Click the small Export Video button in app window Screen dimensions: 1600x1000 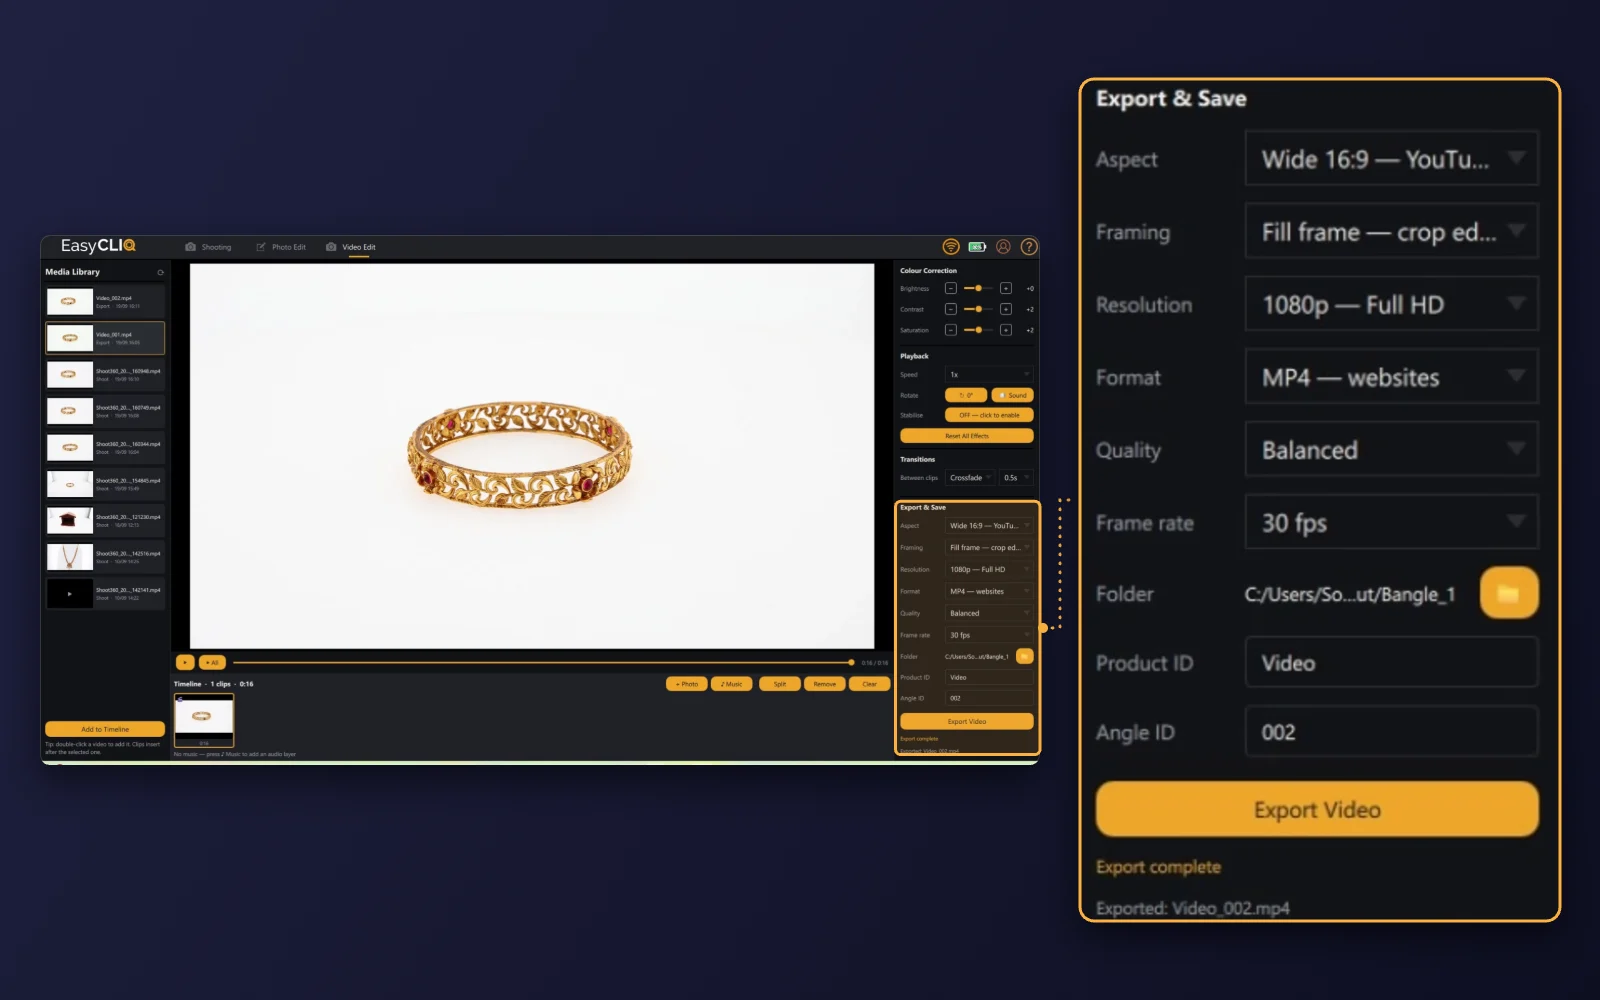[x=967, y=721]
